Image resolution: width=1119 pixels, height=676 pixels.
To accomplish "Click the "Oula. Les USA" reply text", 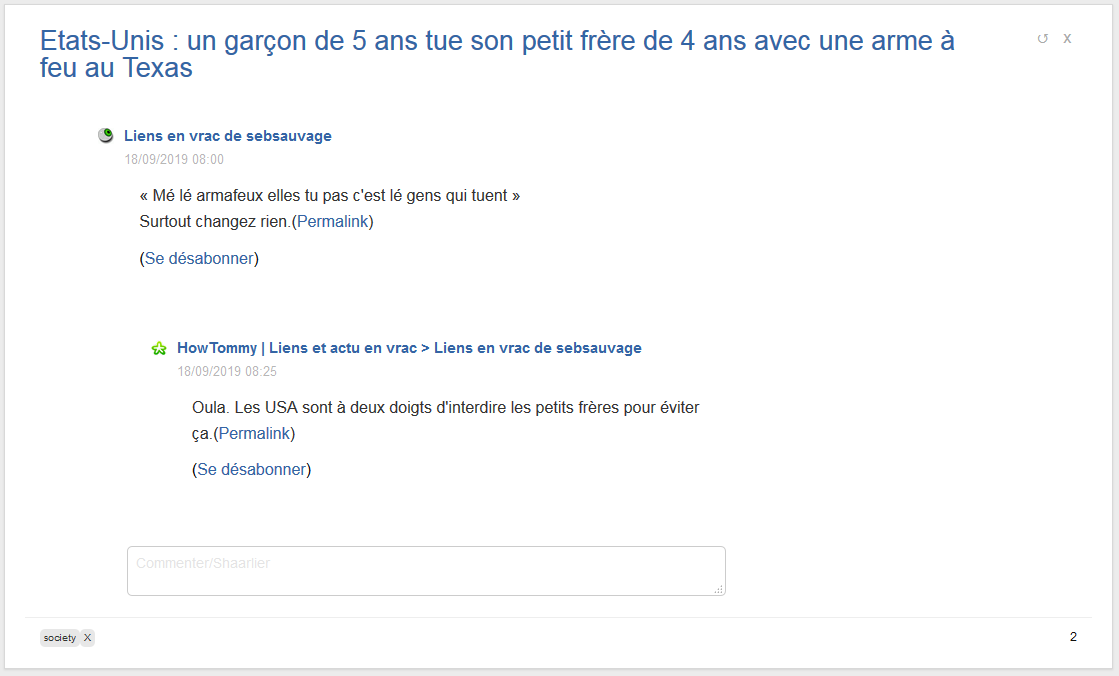I will pos(445,408).
